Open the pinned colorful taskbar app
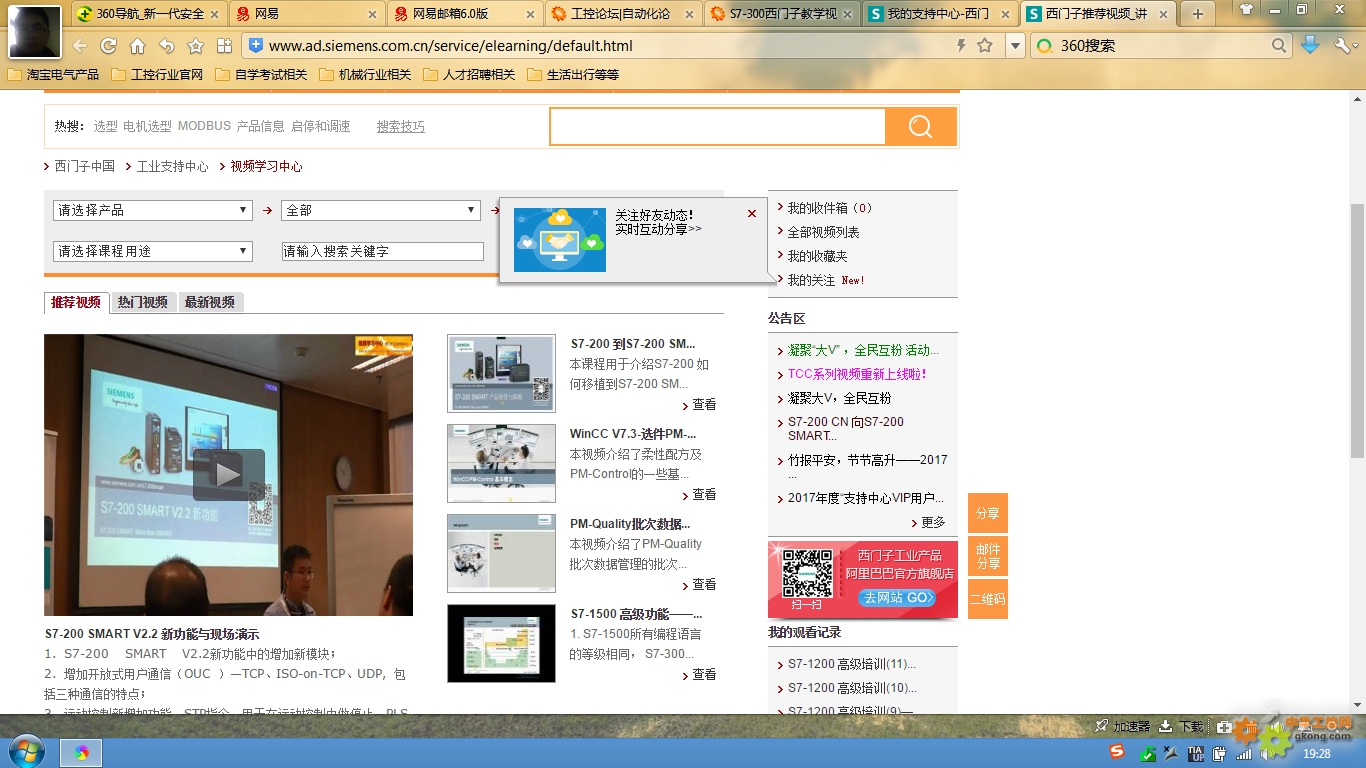 point(82,752)
